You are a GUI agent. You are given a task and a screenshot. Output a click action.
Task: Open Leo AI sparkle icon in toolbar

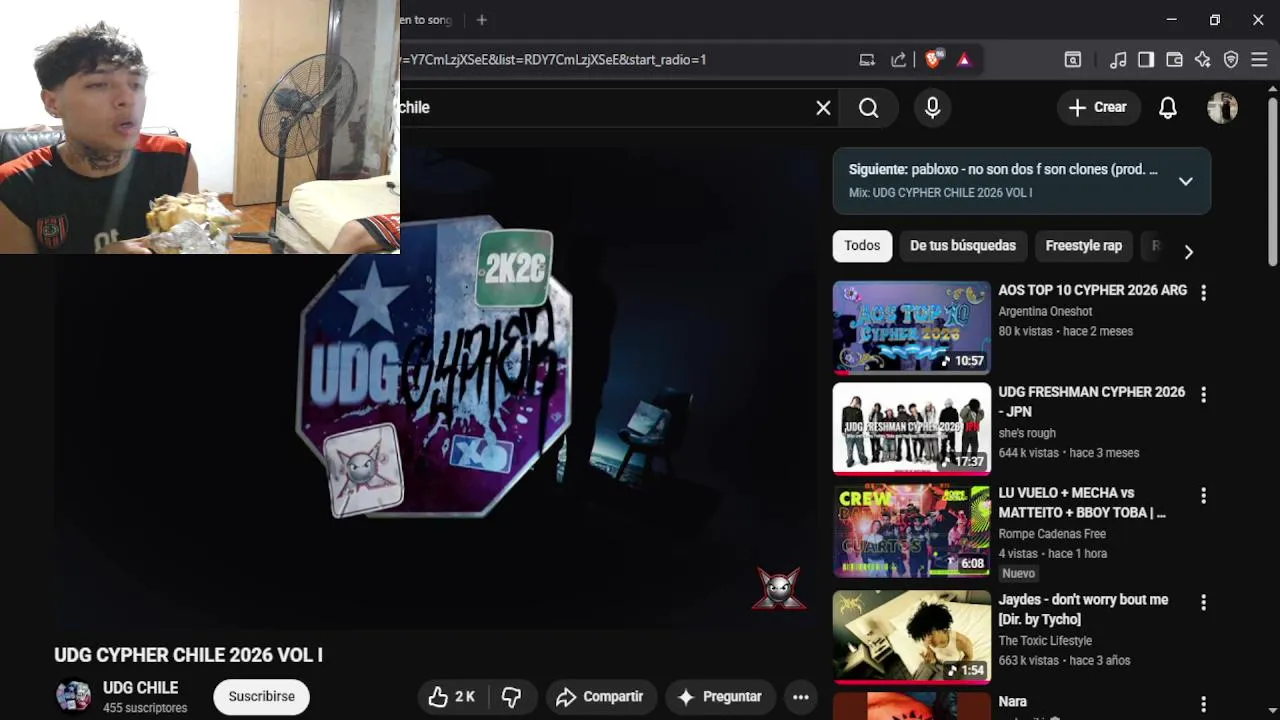tap(1203, 60)
